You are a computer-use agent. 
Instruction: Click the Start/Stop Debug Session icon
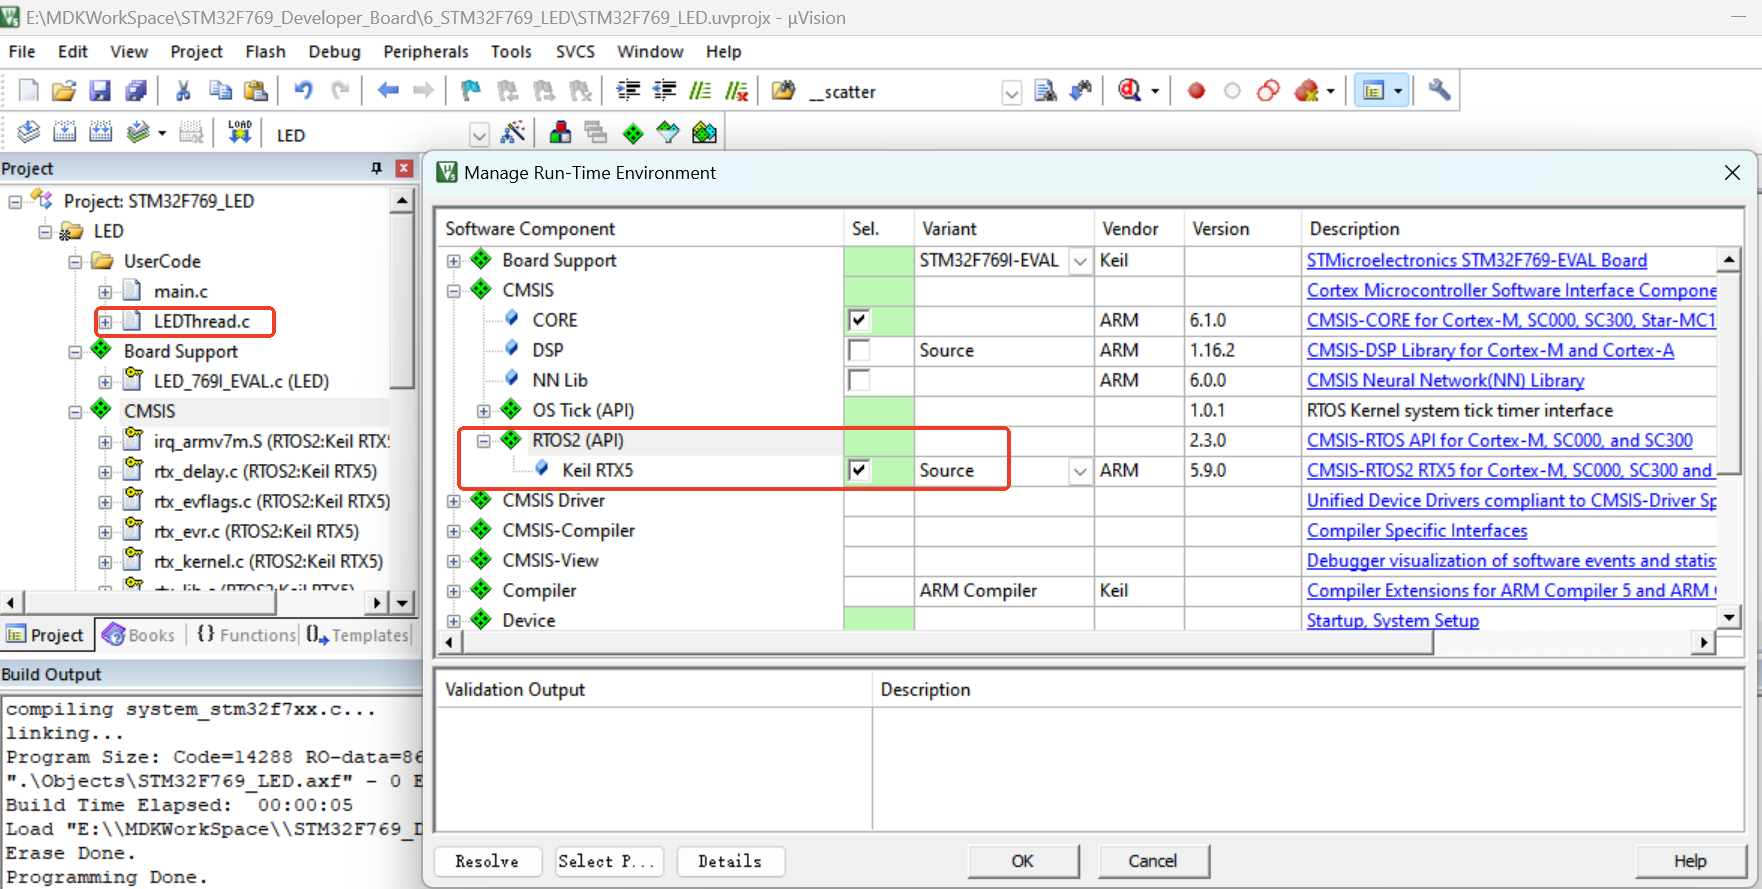click(x=1130, y=91)
